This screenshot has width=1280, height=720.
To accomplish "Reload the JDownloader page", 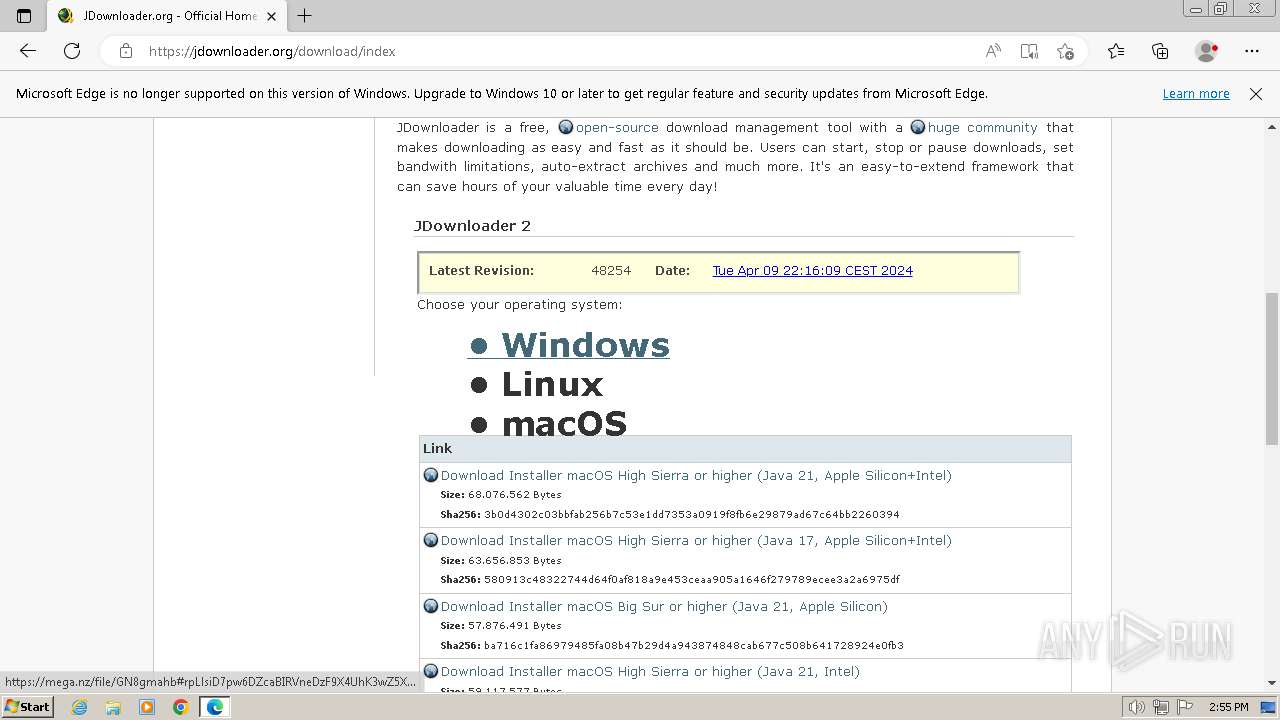I will pyautogui.click(x=72, y=51).
